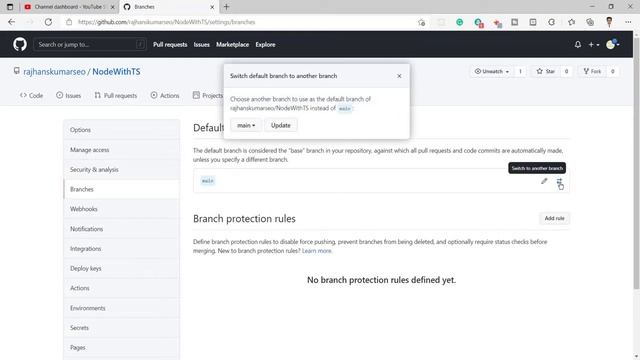Click Marketplace in top navigation
The width and height of the screenshot is (640, 360).
[232, 44]
